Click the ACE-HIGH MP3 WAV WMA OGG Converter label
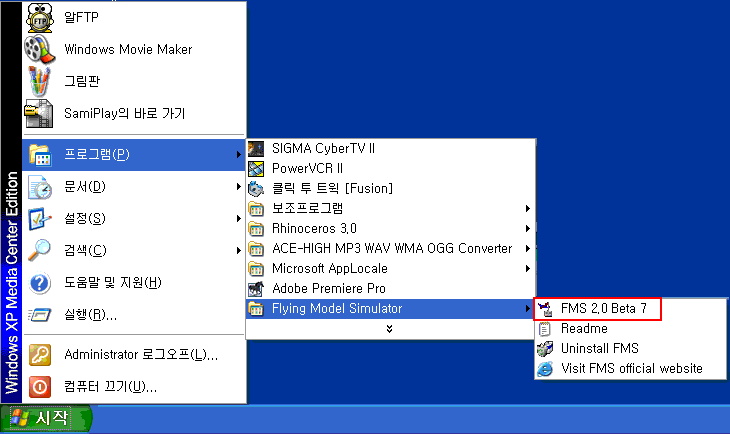This screenshot has width=730, height=434. pyautogui.click(x=392, y=249)
